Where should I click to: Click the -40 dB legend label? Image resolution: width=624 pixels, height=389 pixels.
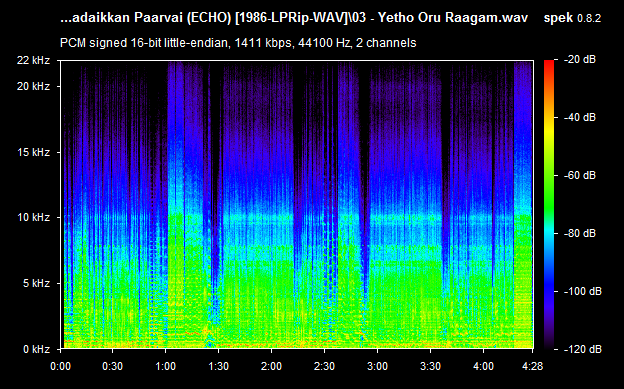580,117
